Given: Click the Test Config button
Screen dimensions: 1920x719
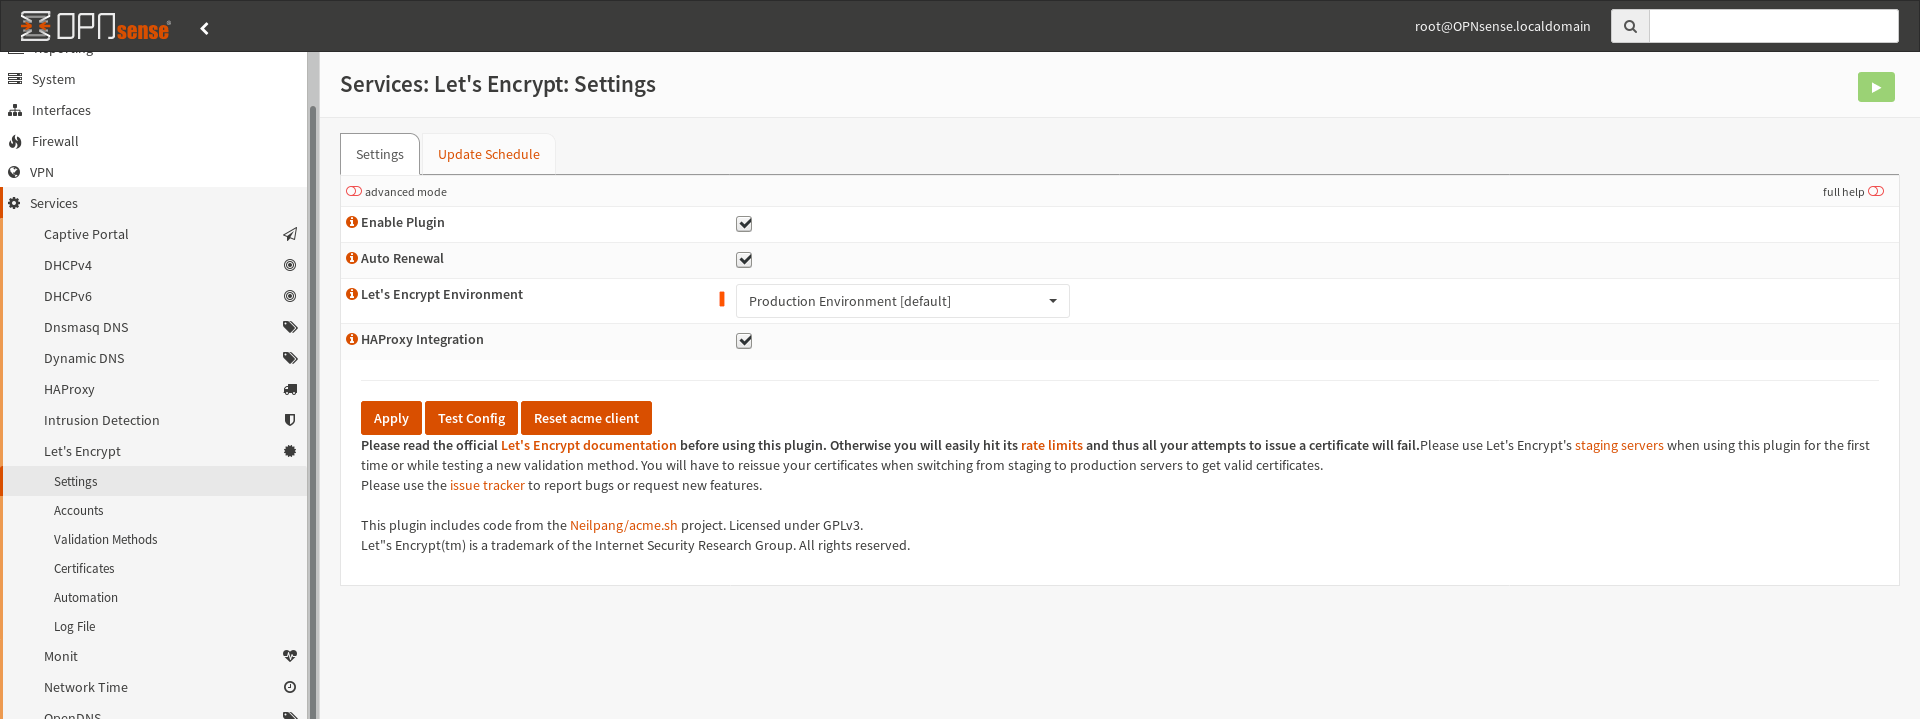Looking at the screenshot, I should point(471,418).
